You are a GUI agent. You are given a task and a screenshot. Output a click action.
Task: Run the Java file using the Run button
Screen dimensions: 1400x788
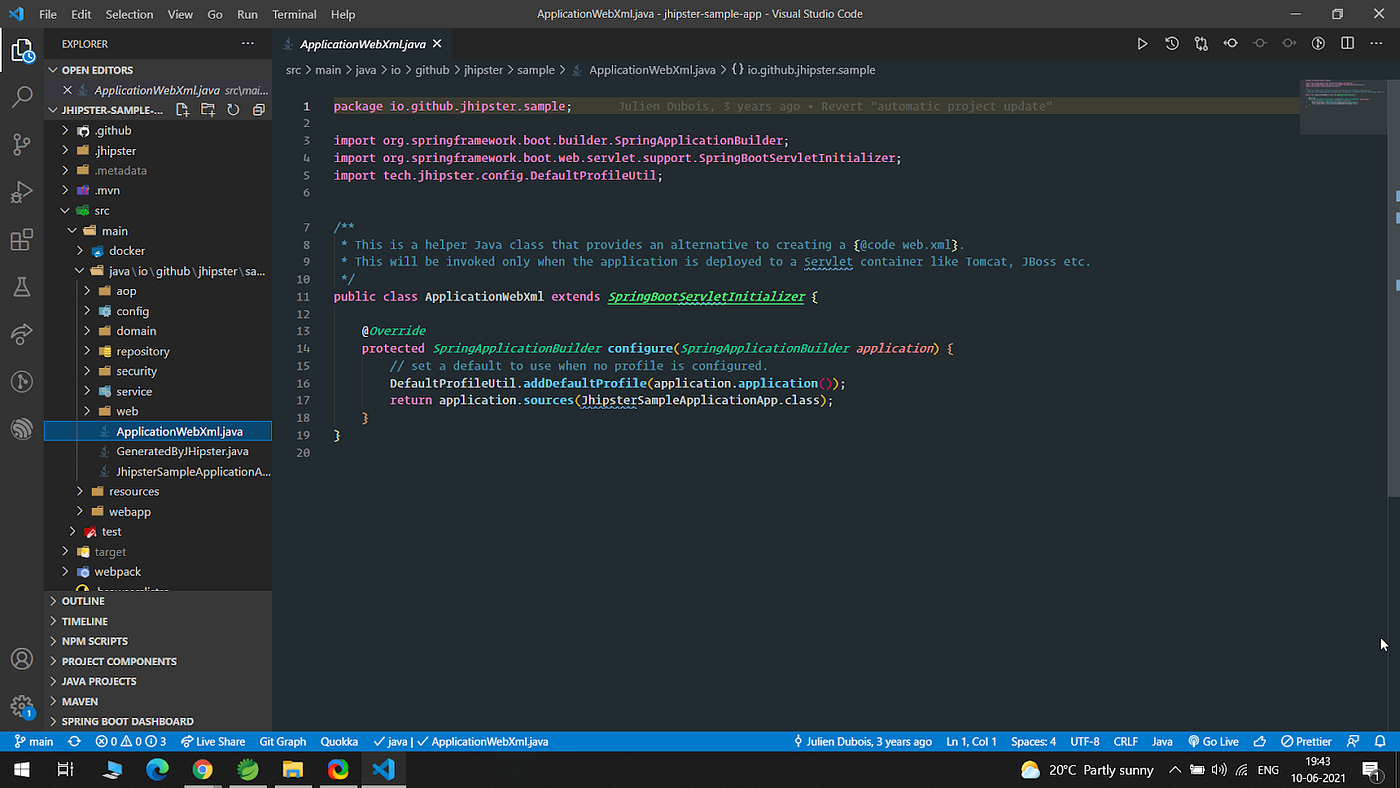pyautogui.click(x=1142, y=43)
